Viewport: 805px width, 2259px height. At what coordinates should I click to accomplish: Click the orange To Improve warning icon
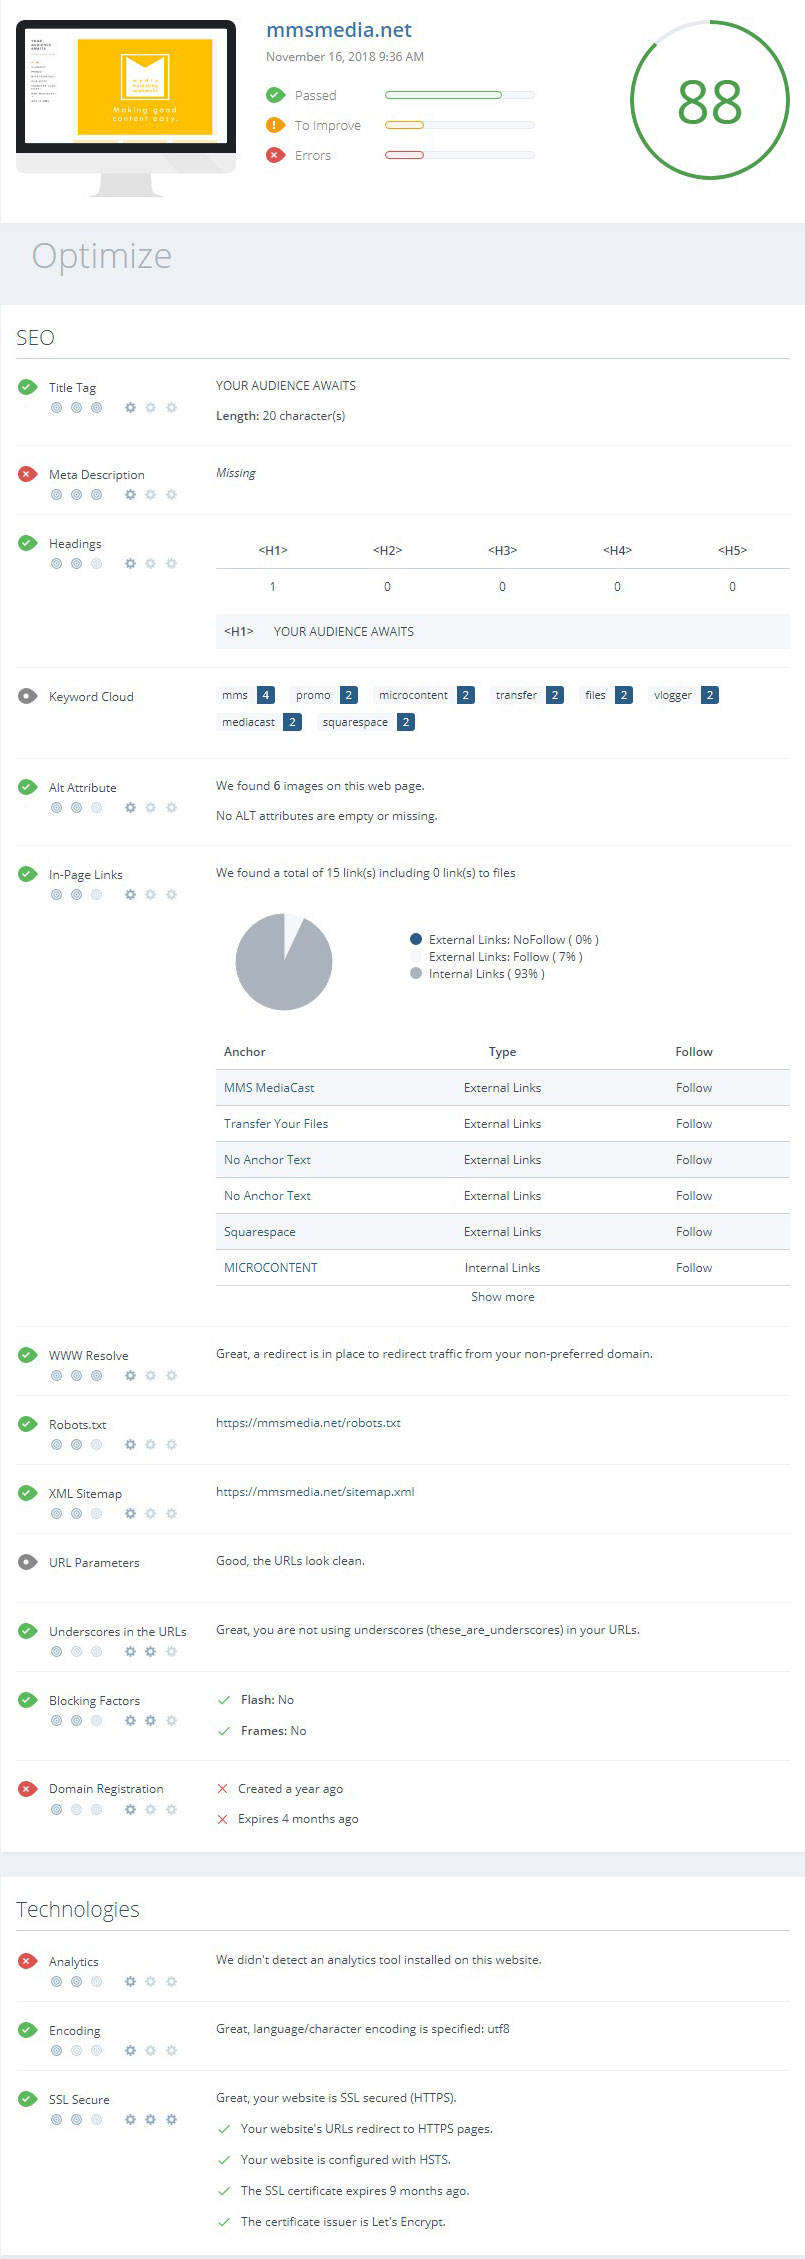[x=275, y=125]
